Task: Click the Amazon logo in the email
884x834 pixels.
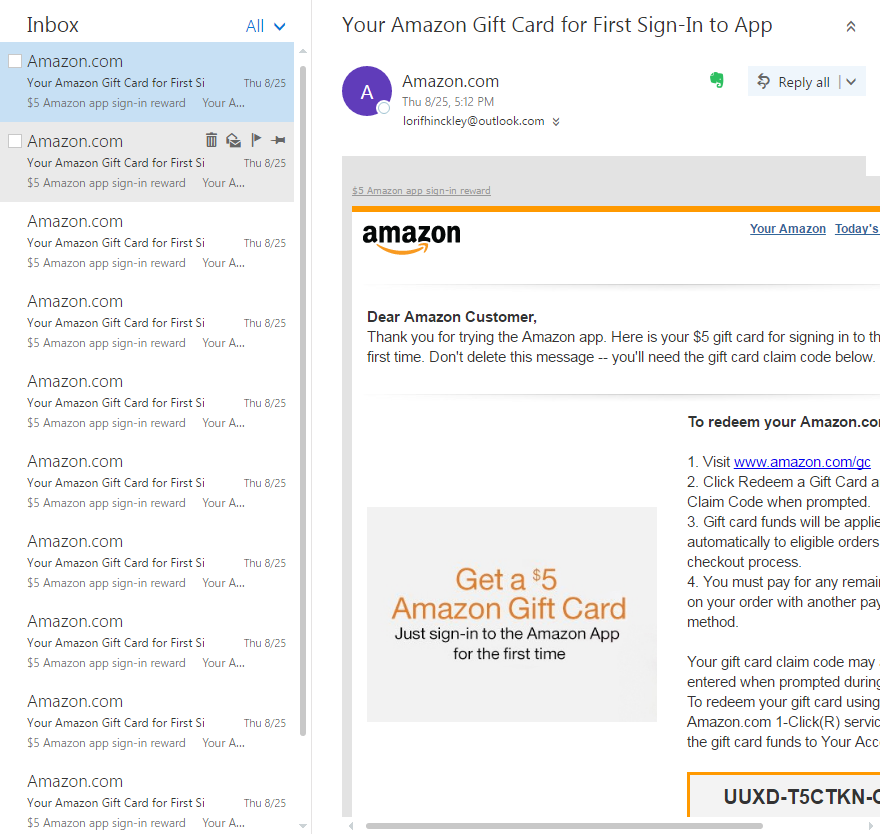Action: (411, 238)
